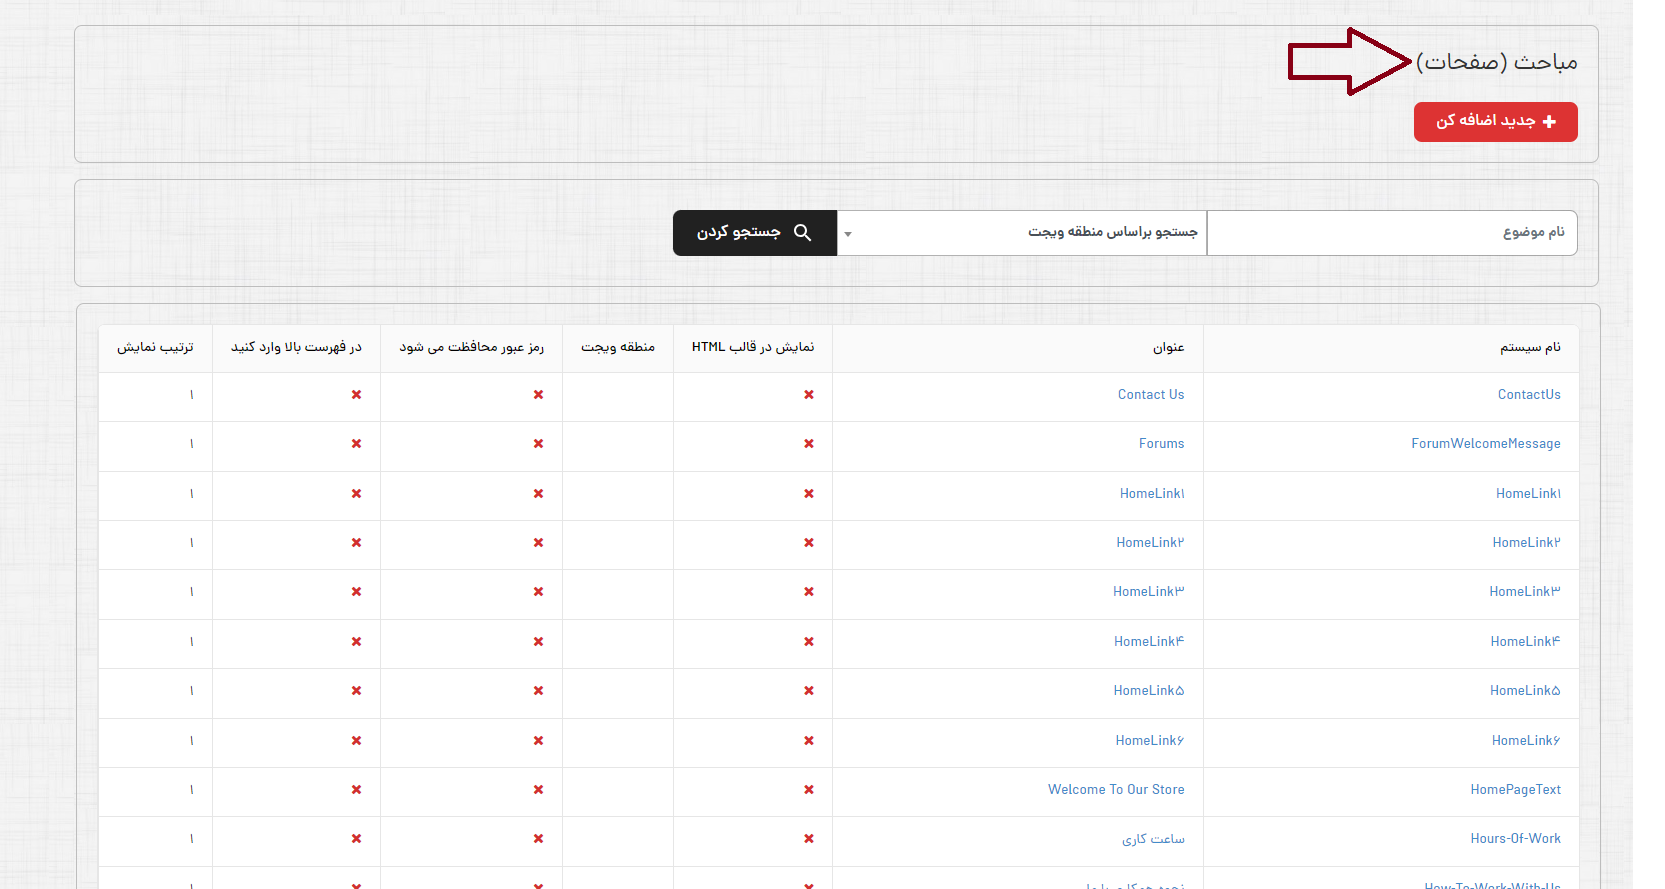Click the 'نام سیستم' column header

point(1529,348)
